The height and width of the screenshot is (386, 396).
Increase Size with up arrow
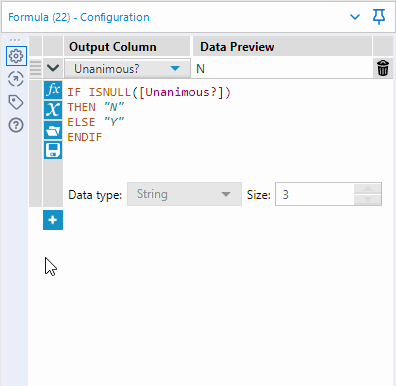368,188
